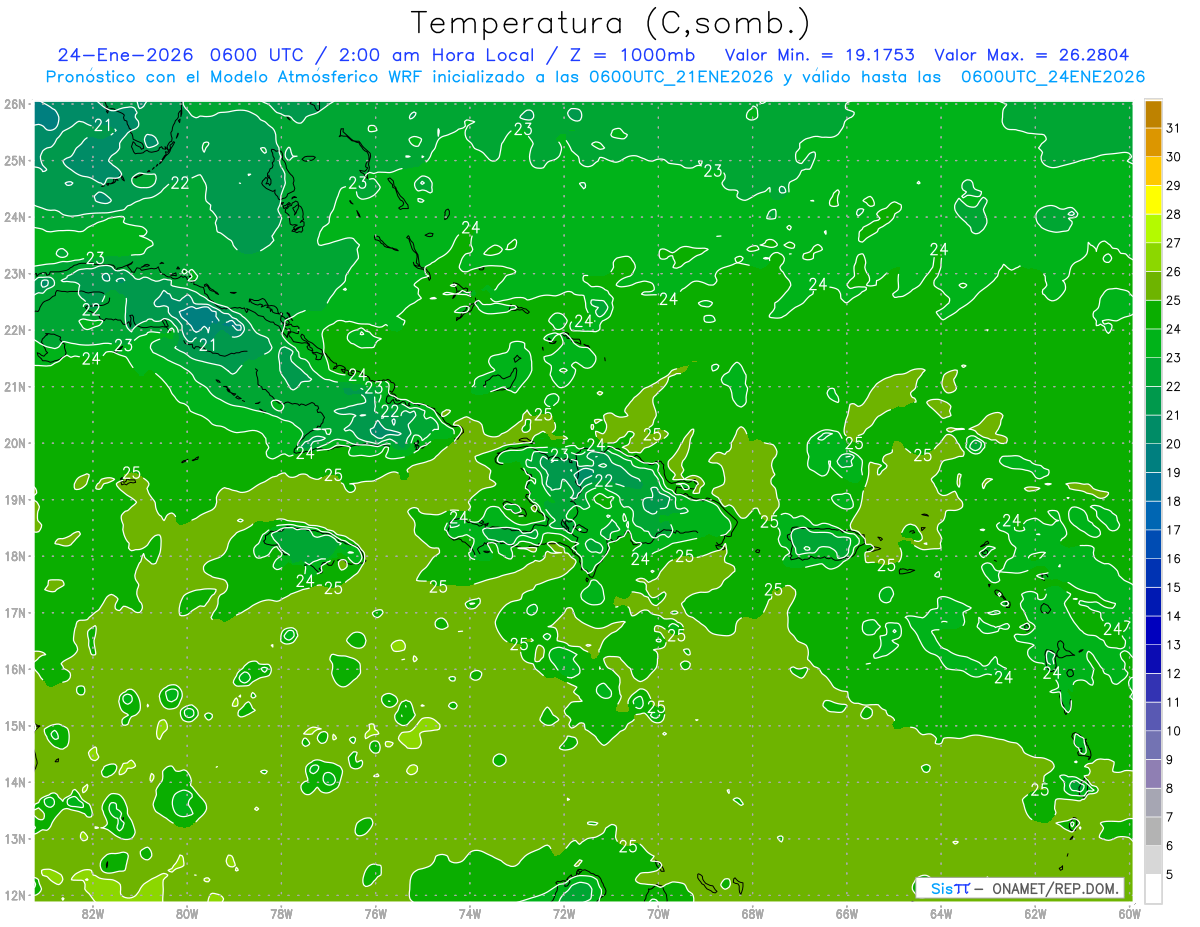Click the '23N' latitude axis label
Screen dimensions: 1200x927
pyautogui.click(x=15, y=274)
